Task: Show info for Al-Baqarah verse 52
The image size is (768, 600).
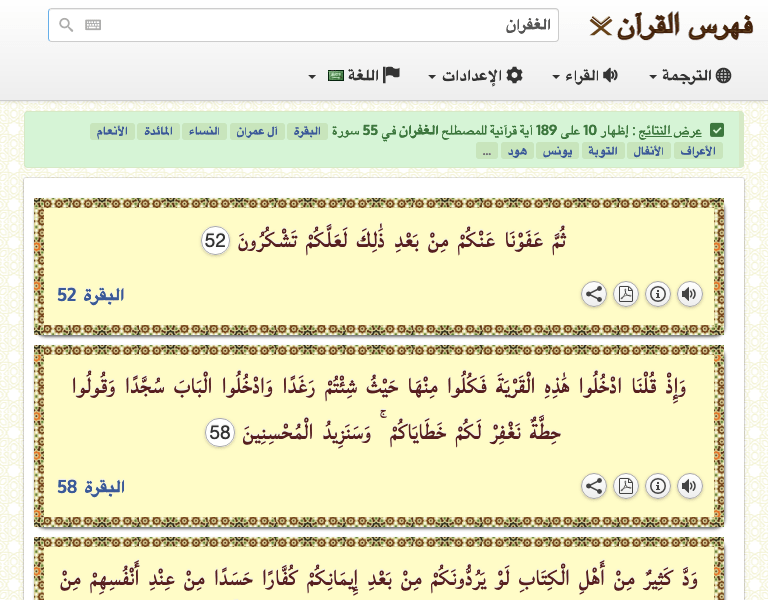Action: [x=658, y=294]
